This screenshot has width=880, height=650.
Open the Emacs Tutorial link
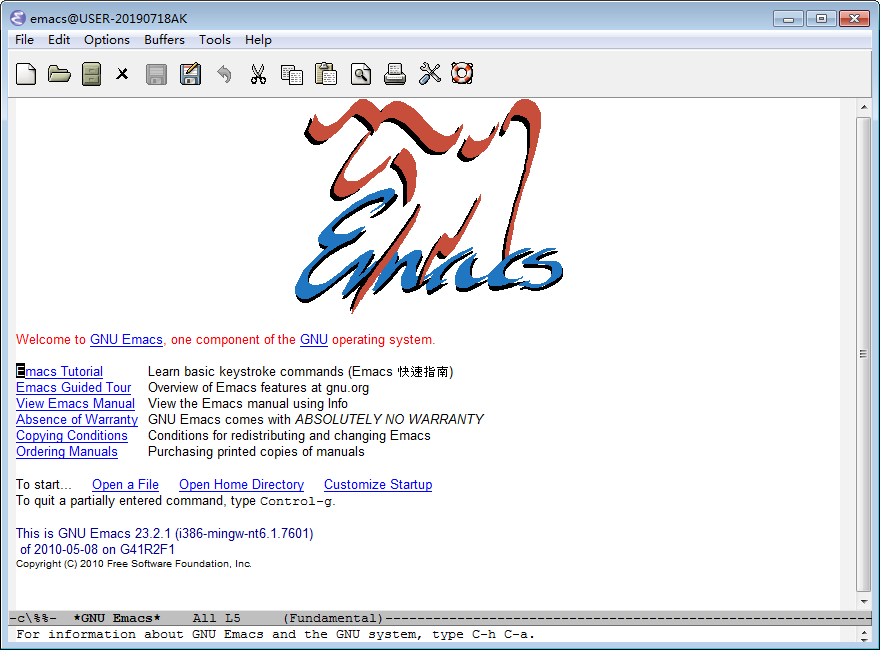click(x=59, y=372)
